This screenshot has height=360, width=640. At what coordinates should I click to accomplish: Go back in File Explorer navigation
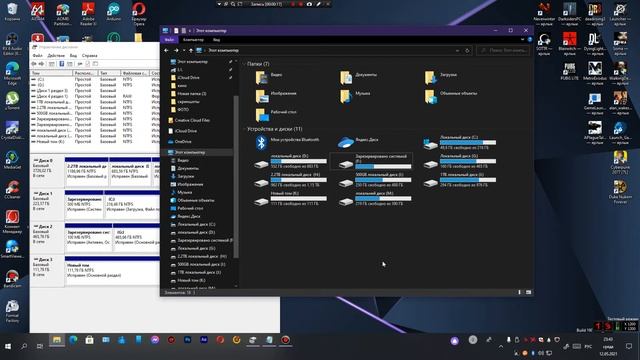[x=166, y=50]
